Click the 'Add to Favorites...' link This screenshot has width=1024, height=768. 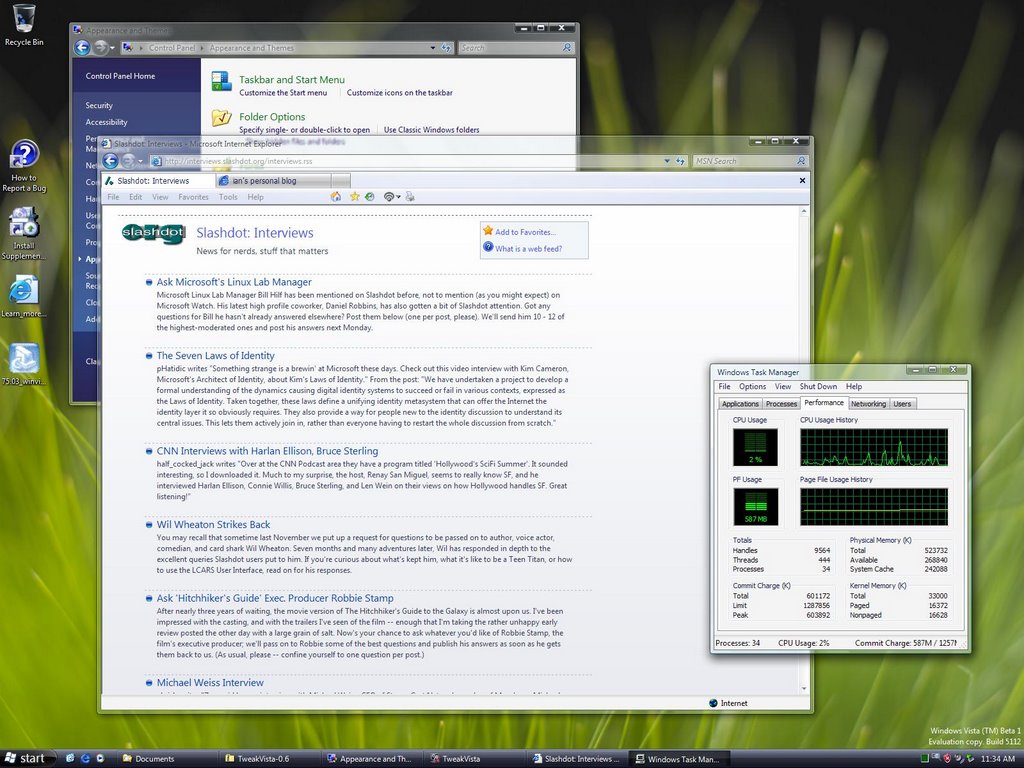click(x=525, y=232)
